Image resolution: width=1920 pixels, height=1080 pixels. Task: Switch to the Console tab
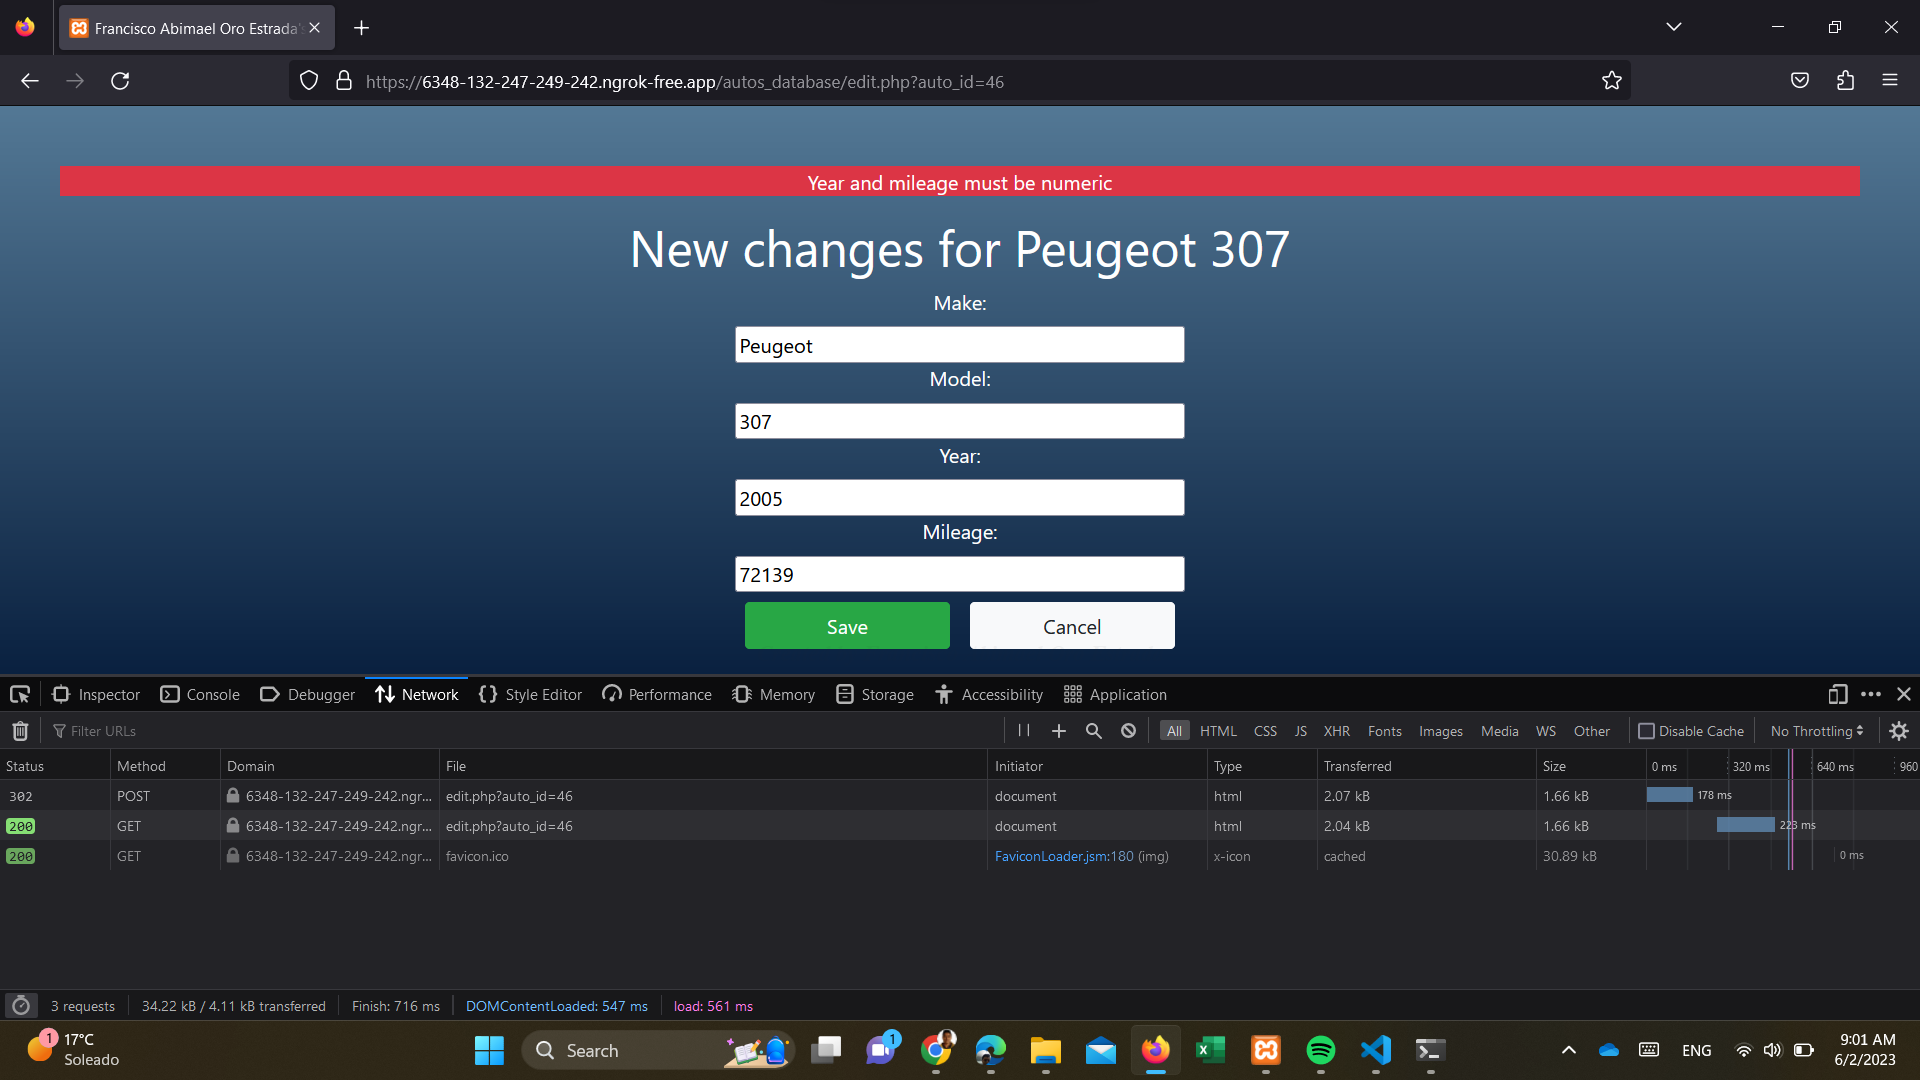coord(200,694)
